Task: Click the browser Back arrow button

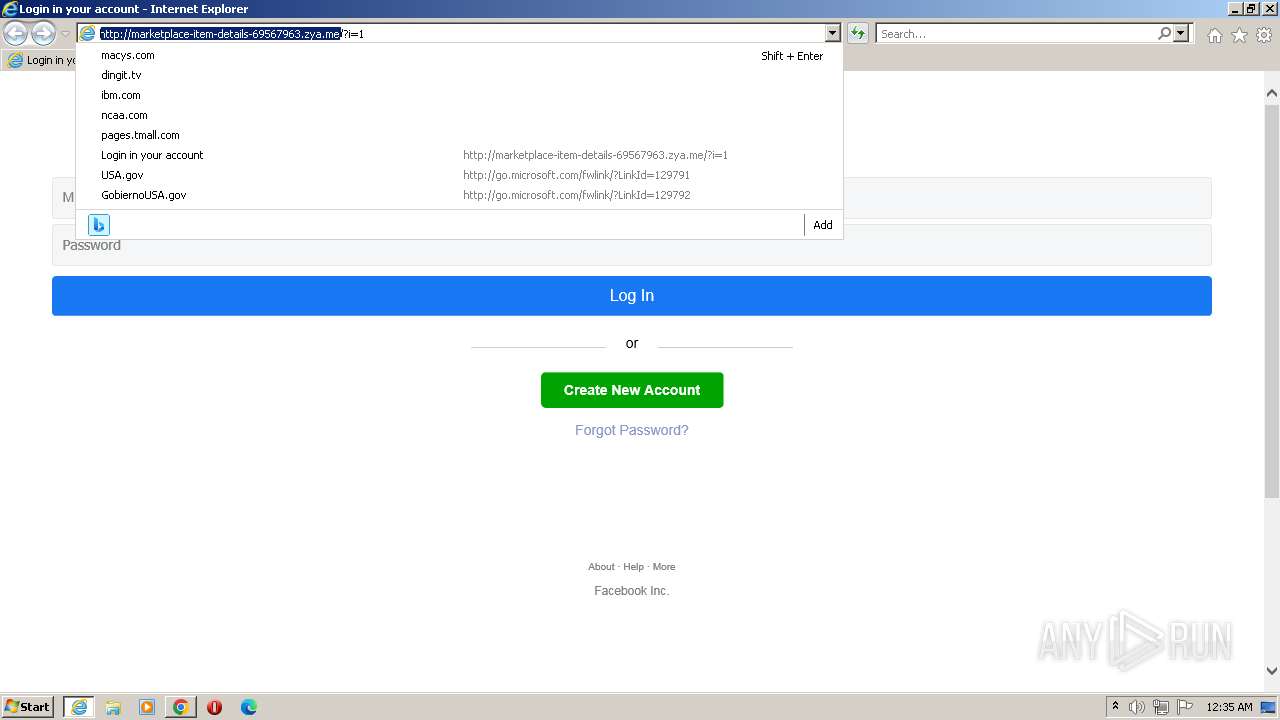Action: [x=16, y=34]
